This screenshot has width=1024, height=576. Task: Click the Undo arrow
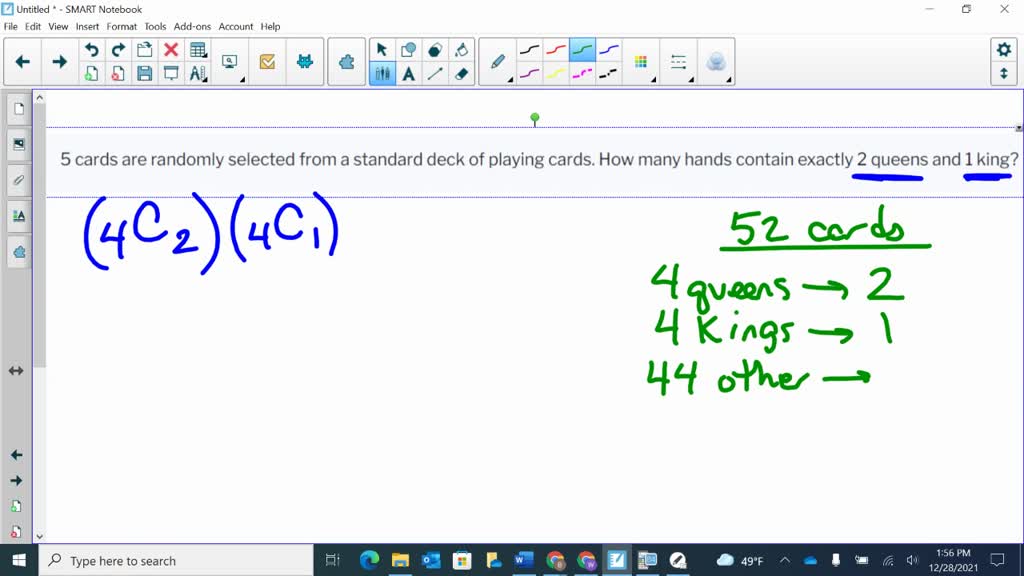point(92,50)
